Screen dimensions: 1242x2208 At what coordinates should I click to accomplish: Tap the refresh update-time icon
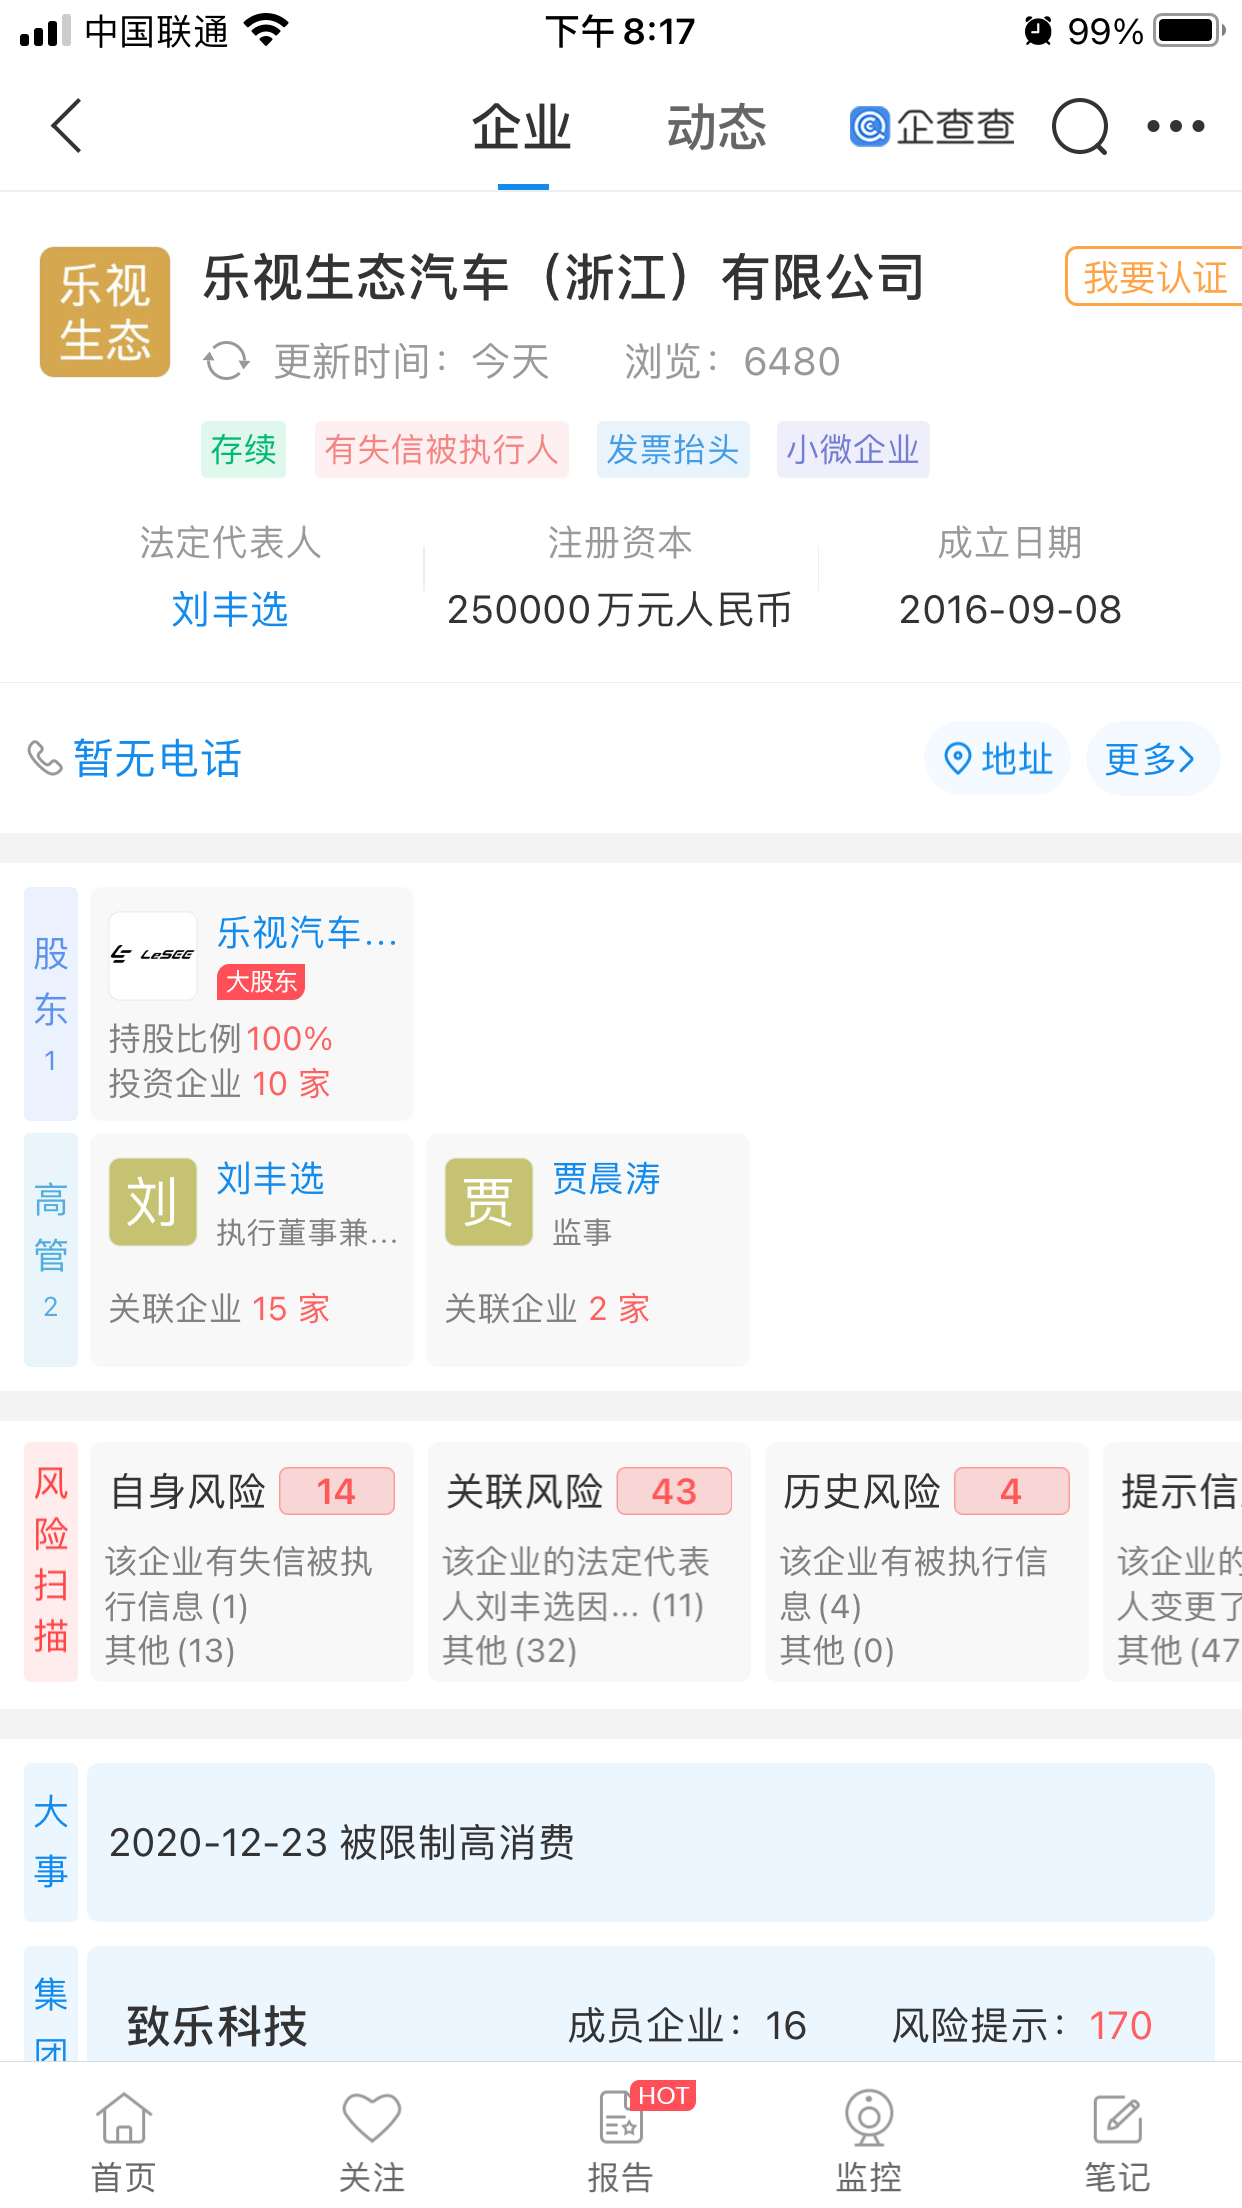[x=226, y=361]
